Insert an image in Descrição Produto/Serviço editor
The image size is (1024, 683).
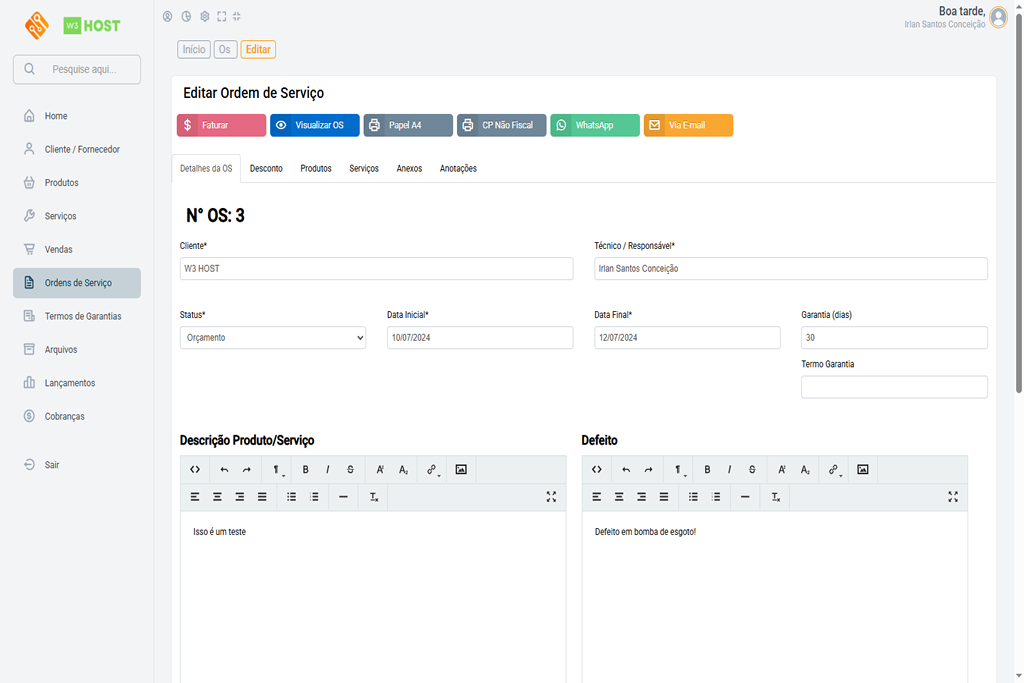(461, 469)
